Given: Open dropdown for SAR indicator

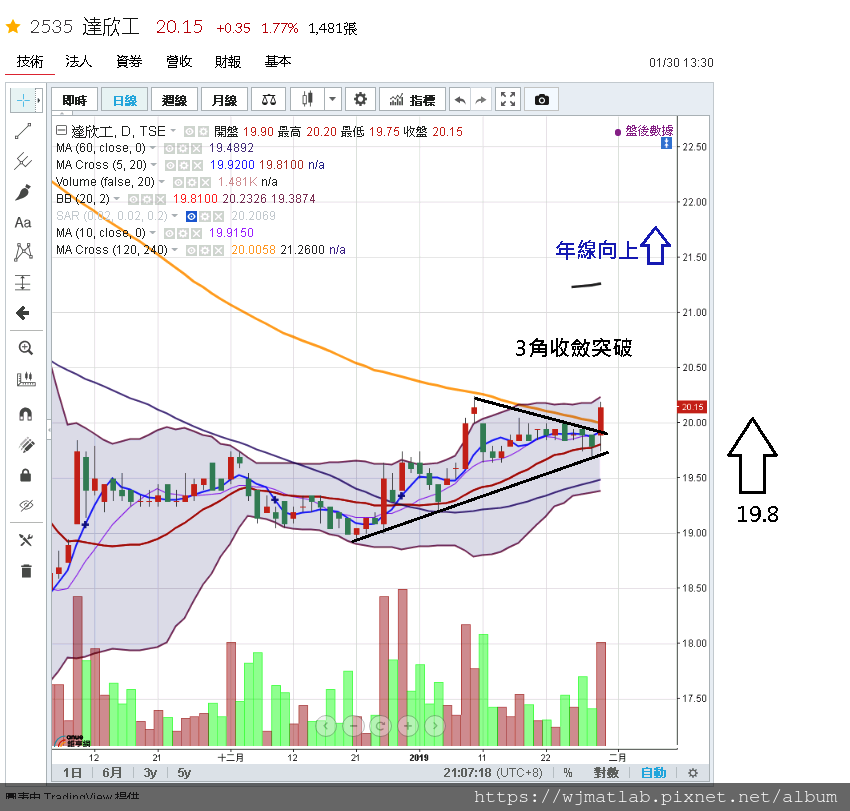Looking at the screenshot, I should point(175,216).
